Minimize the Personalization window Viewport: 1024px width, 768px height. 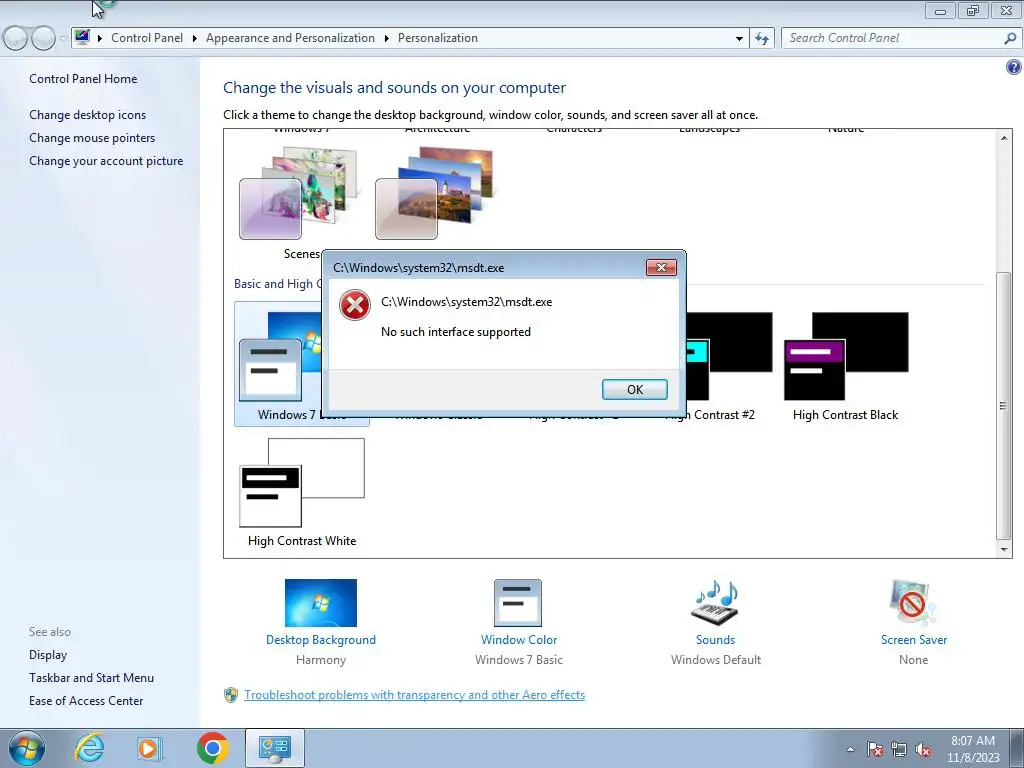(x=940, y=10)
